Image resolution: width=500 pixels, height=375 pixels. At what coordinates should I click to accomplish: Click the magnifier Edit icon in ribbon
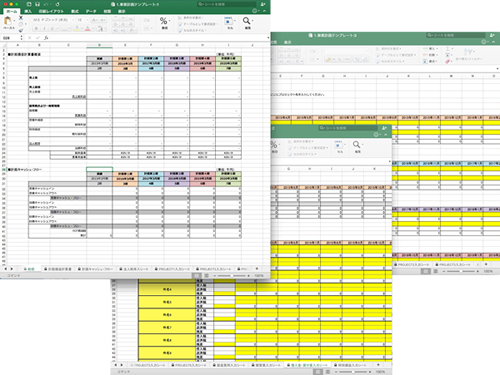(x=247, y=21)
